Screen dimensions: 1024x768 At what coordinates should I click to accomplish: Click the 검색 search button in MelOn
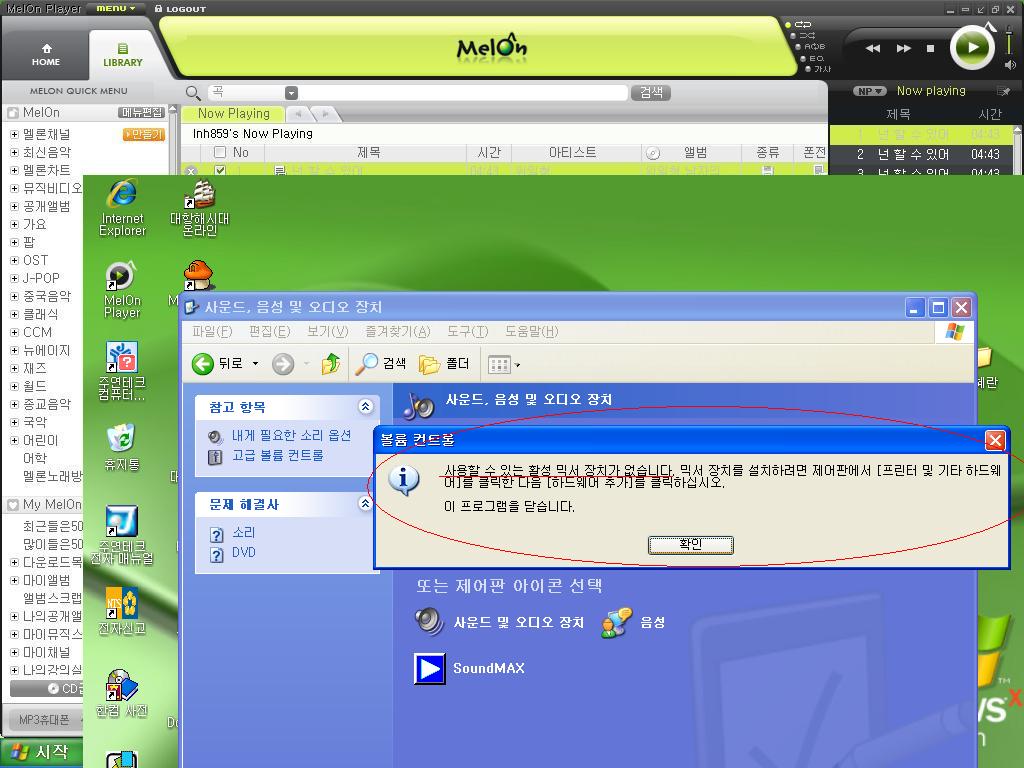pyautogui.click(x=651, y=93)
